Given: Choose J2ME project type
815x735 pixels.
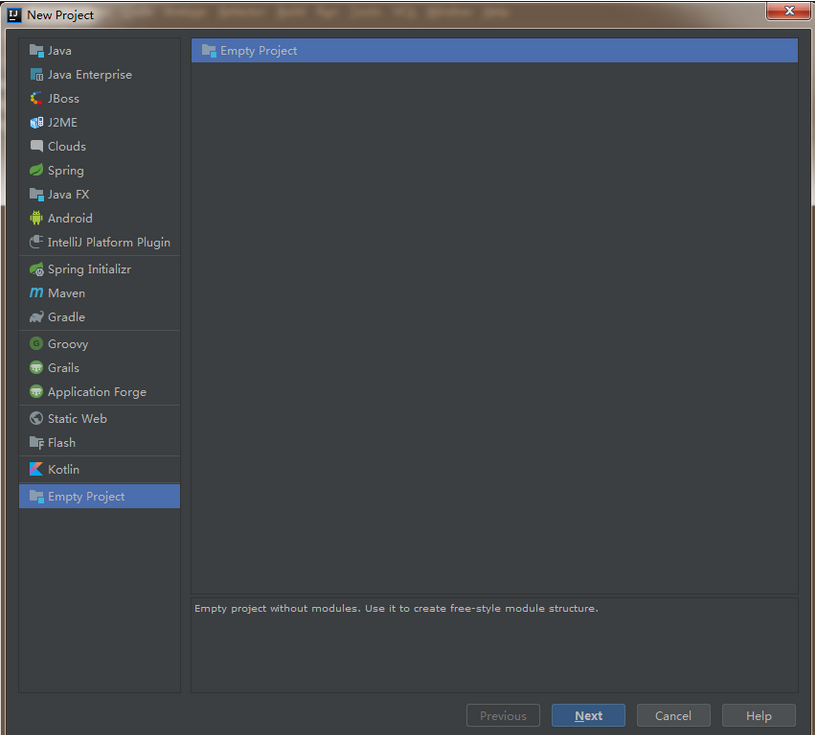Looking at the screenshot, I should 99,122.
